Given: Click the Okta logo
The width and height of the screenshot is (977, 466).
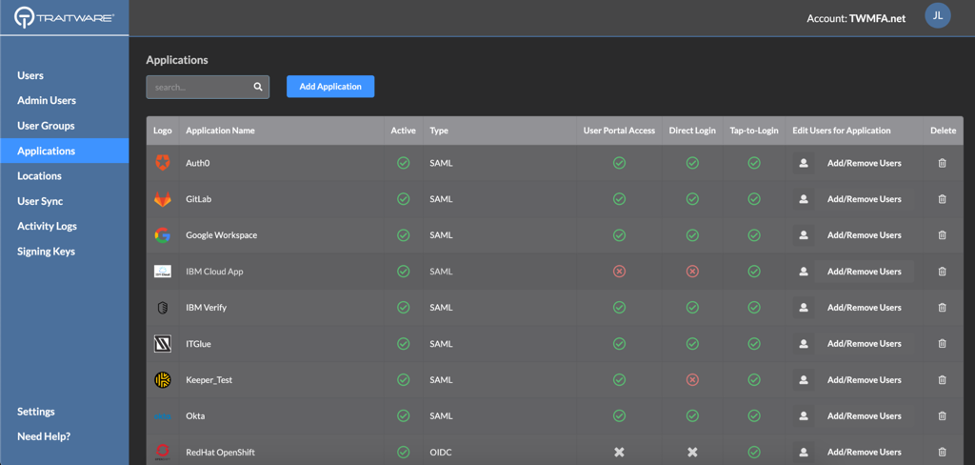Looking at the screenshot, I should [163, 416].
